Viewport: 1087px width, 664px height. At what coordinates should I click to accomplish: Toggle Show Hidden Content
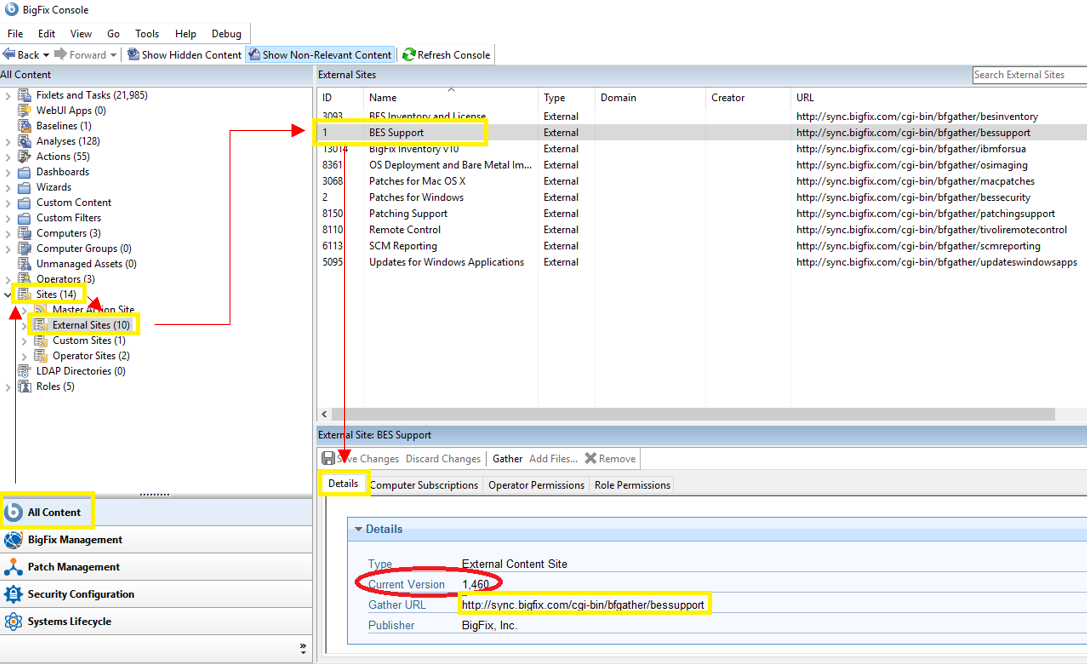pyautogui.click(x=184, y=55)
